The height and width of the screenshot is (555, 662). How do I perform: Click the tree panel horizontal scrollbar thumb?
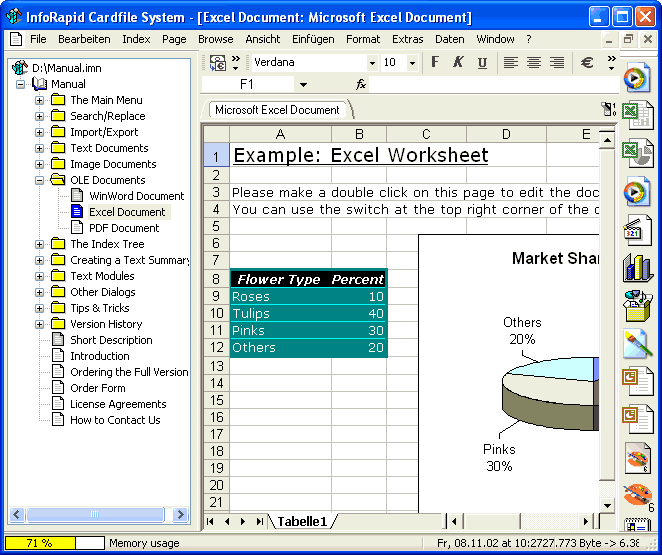click(95, 514)
